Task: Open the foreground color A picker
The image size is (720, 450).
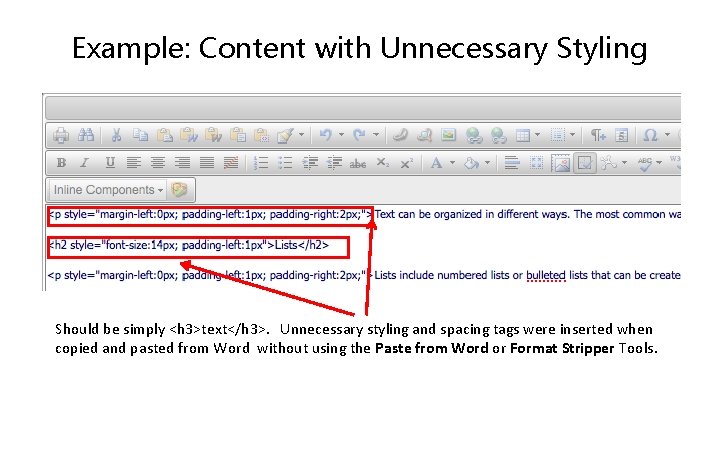Action: pyautogui.click(x=437, y=163)
